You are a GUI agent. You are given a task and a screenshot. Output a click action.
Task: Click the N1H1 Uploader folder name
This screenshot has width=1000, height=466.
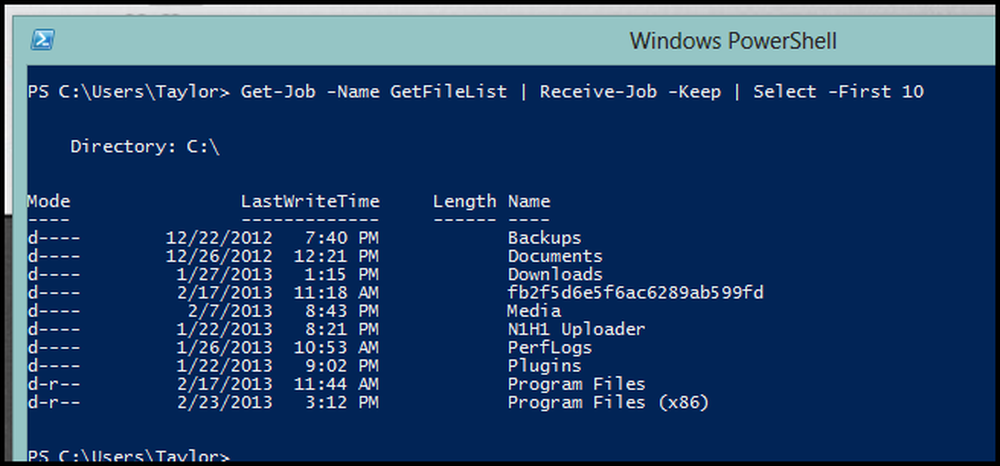(x=577, y=330)
